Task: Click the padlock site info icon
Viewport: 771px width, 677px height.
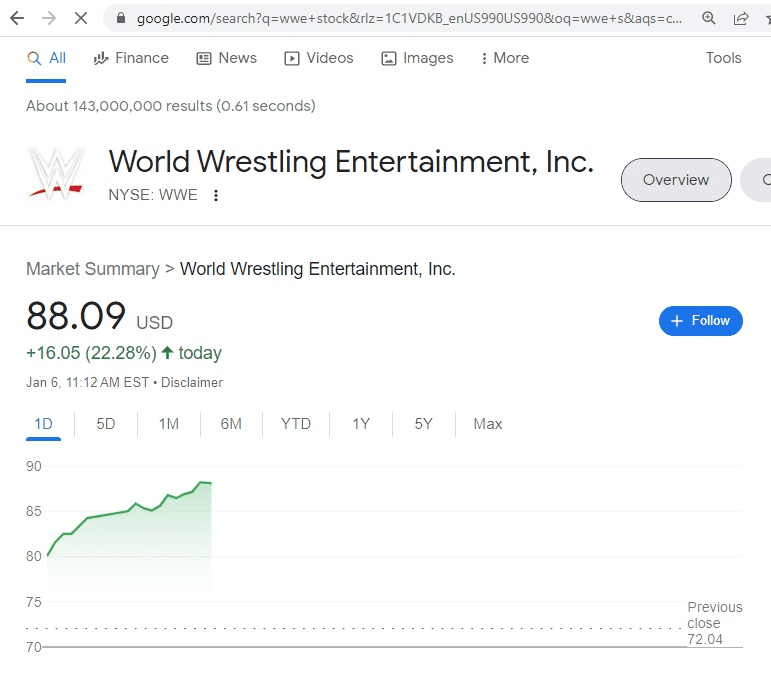Action: coord(121,18)
